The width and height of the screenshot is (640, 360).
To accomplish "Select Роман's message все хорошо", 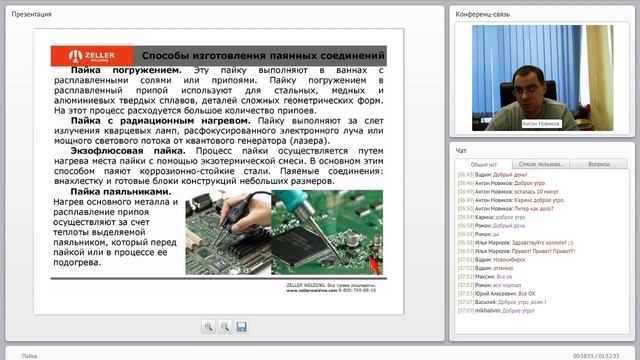I will point(489,285).
